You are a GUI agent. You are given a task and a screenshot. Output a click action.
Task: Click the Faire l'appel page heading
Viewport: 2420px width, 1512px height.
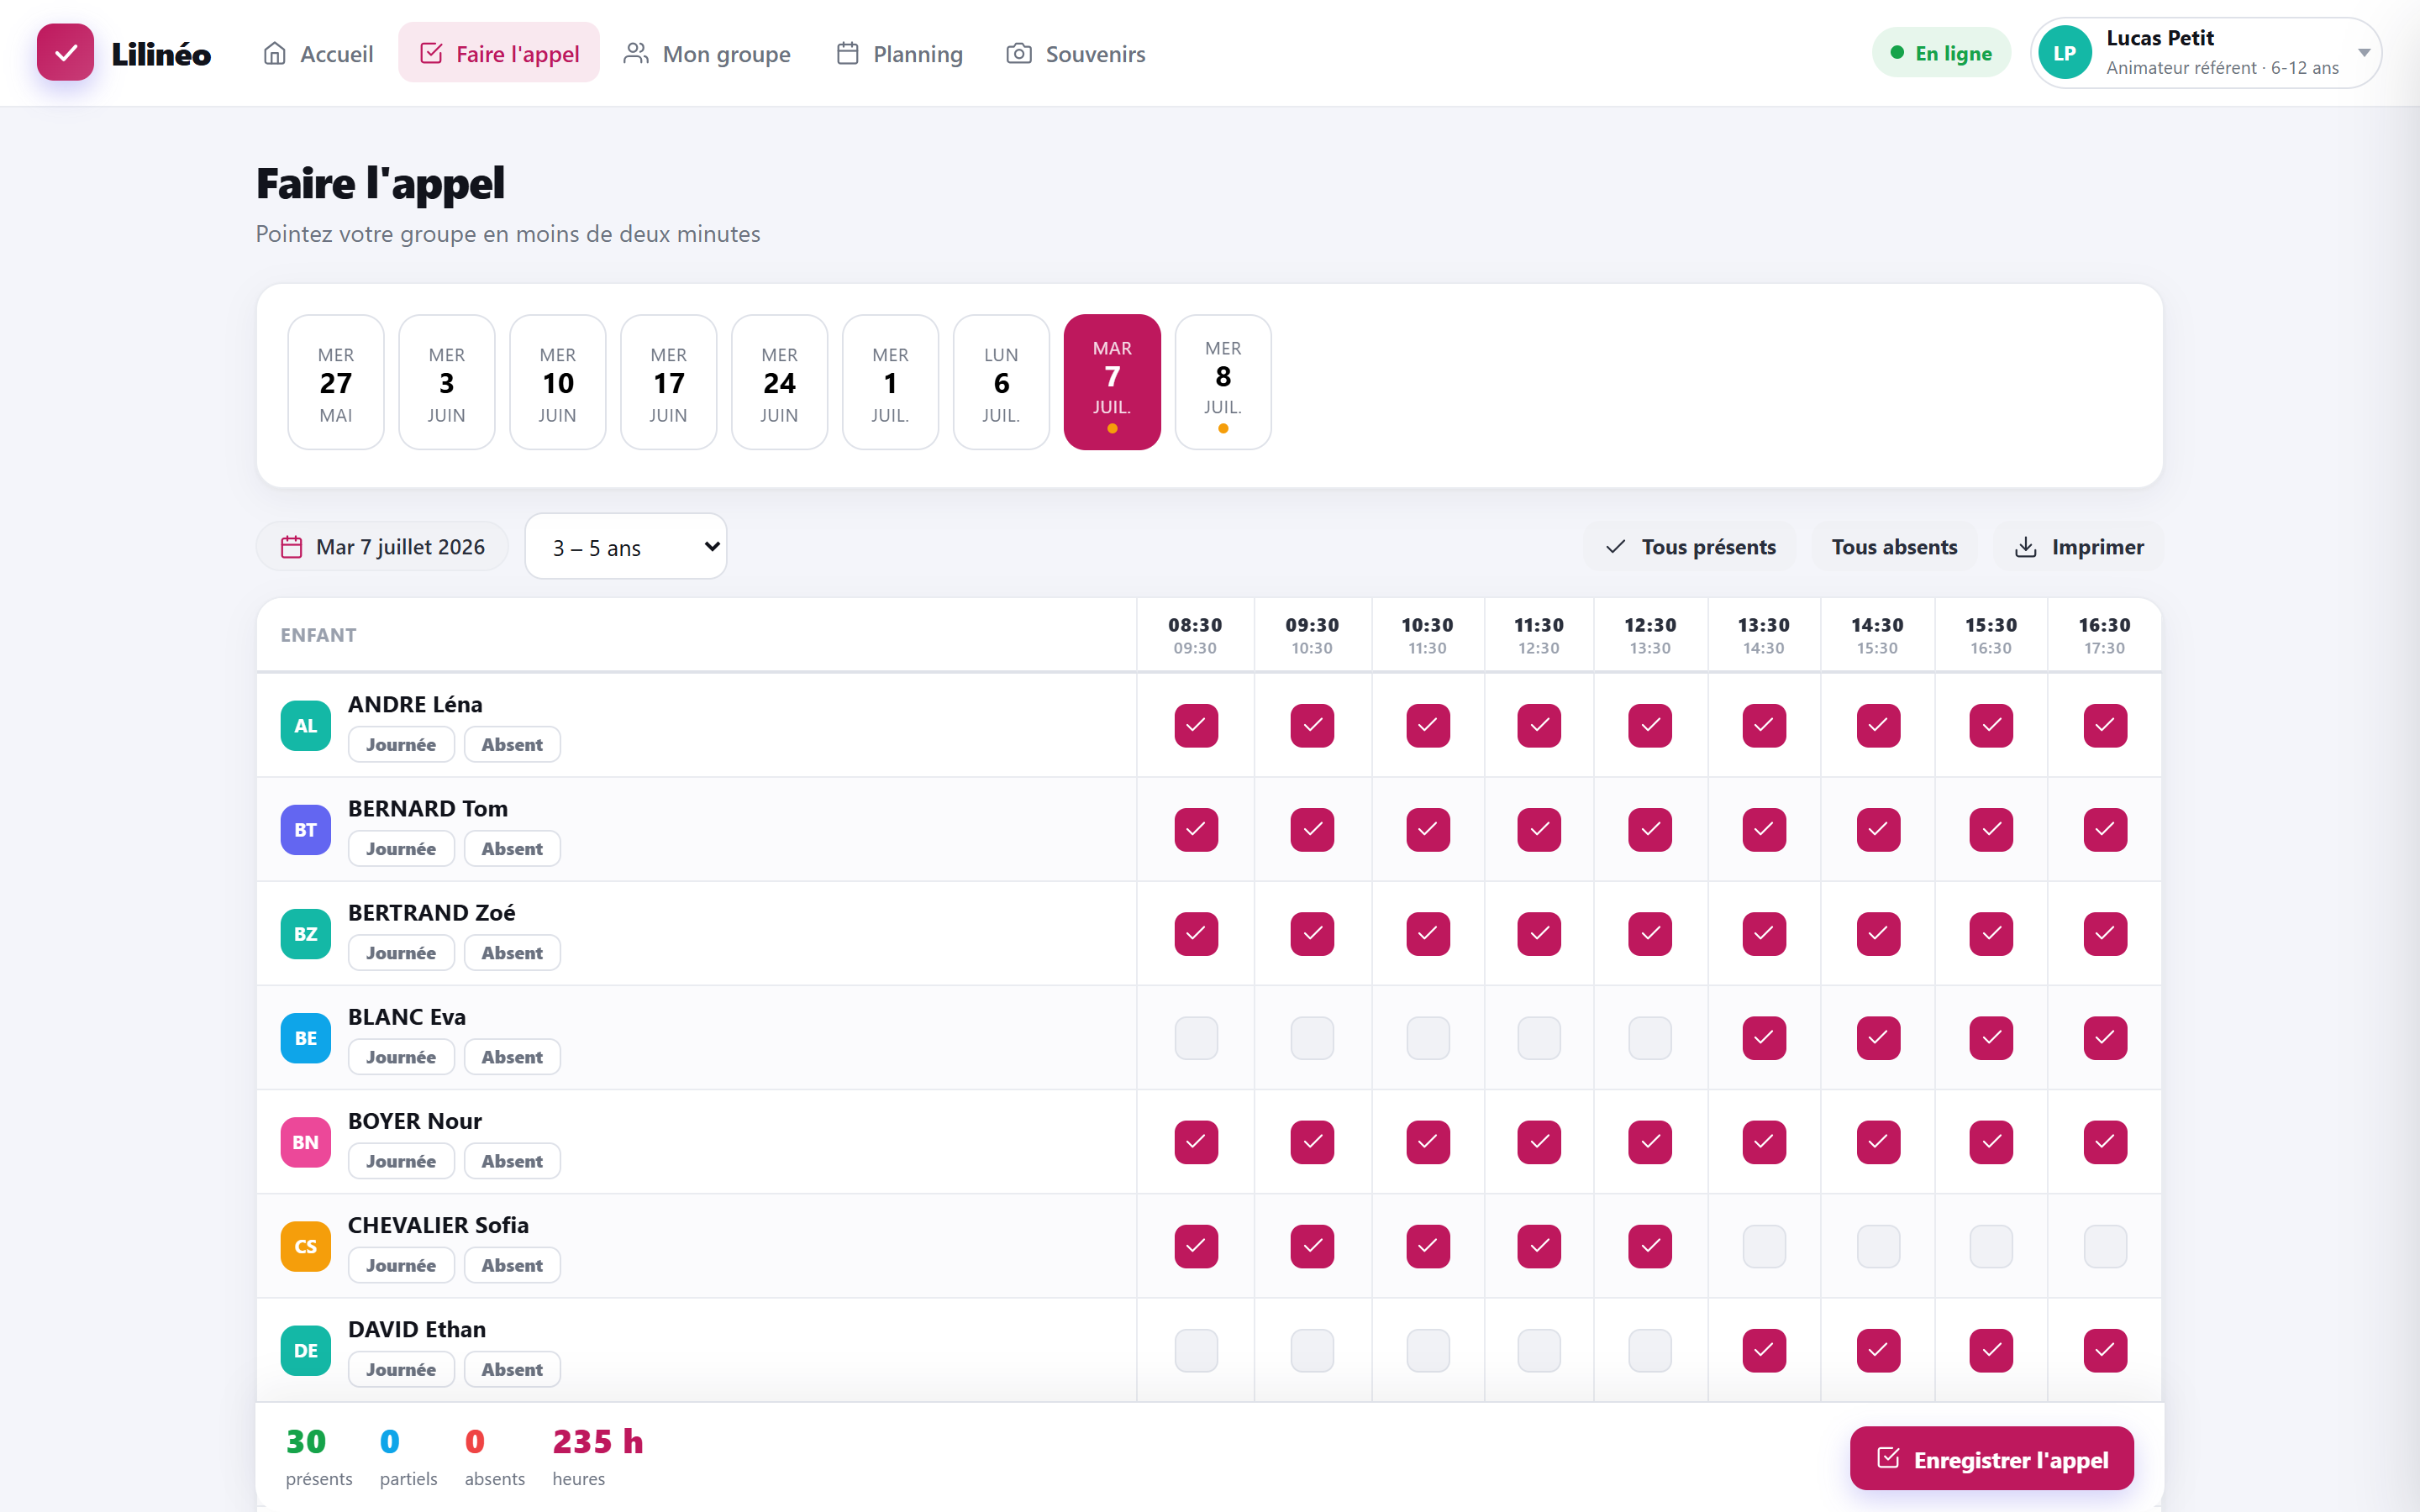(x=380, y=184)
